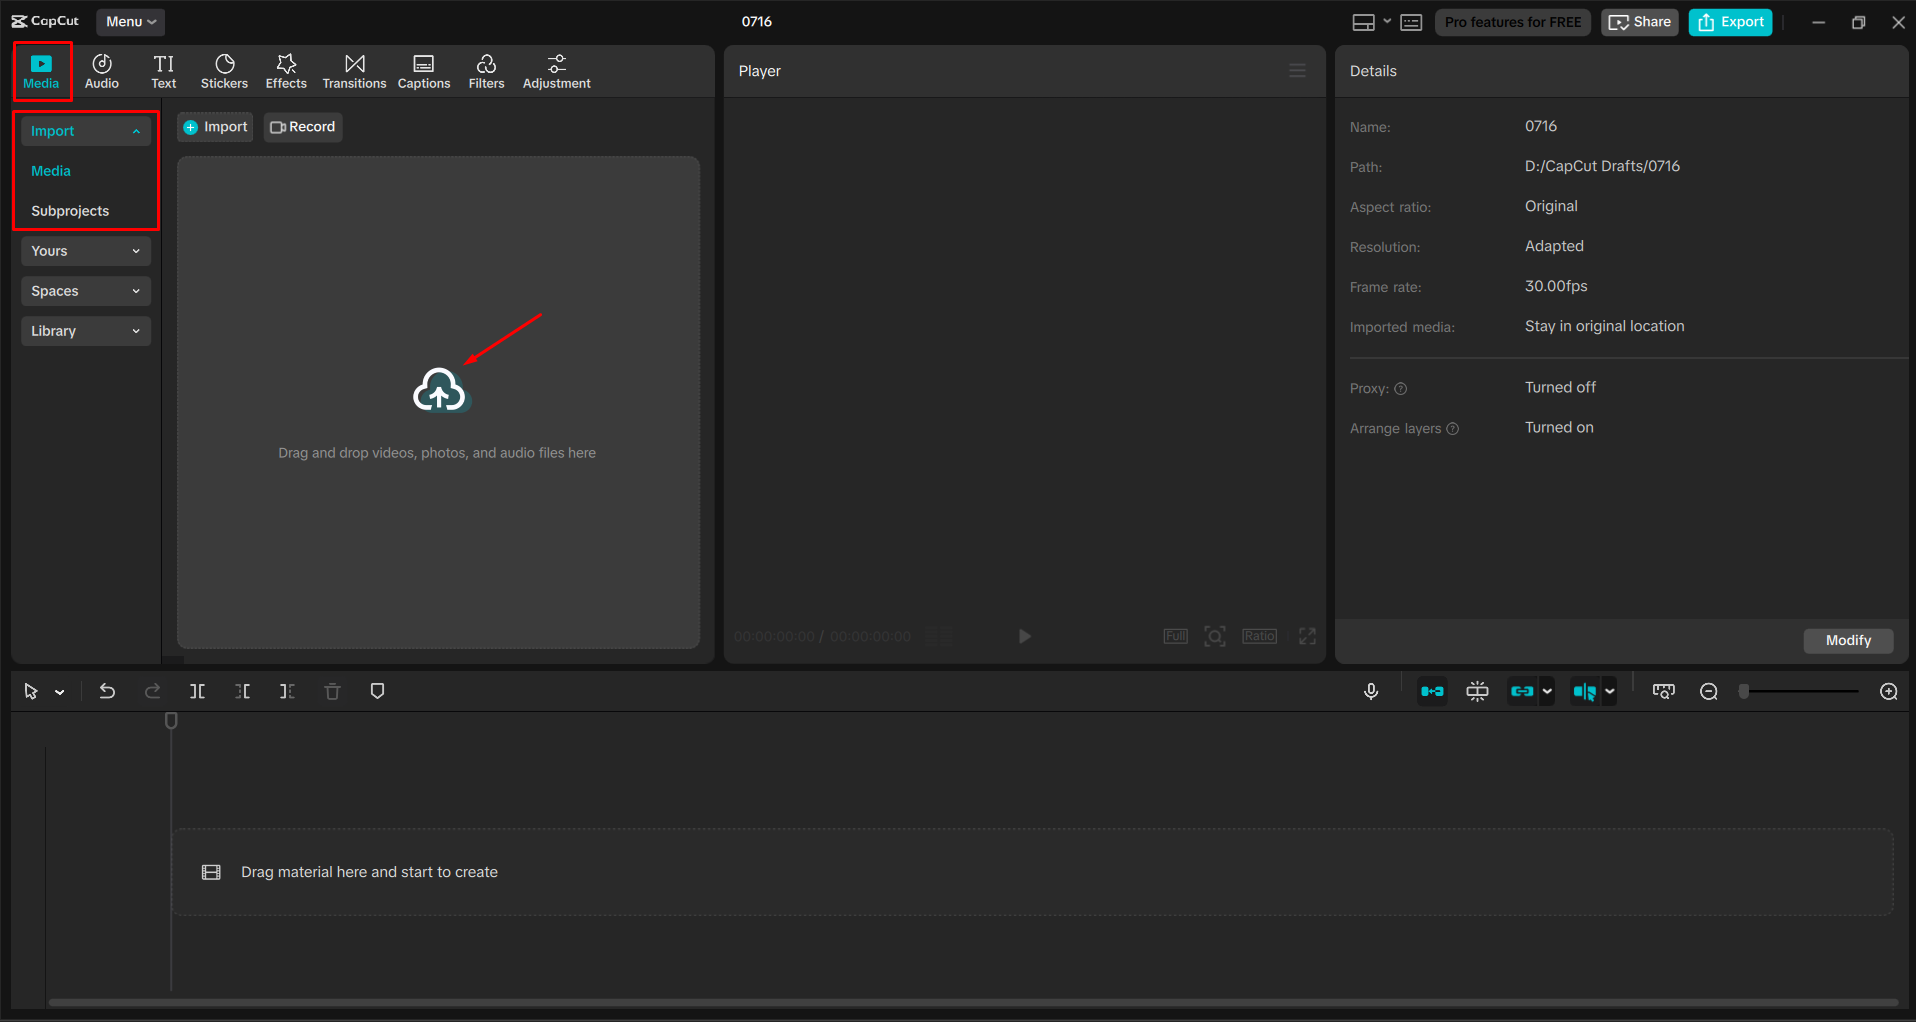This screenshot has height=1022, width=1916.
Task: Open the layout view dropdown near Pro features
Action: [1386, 21]
